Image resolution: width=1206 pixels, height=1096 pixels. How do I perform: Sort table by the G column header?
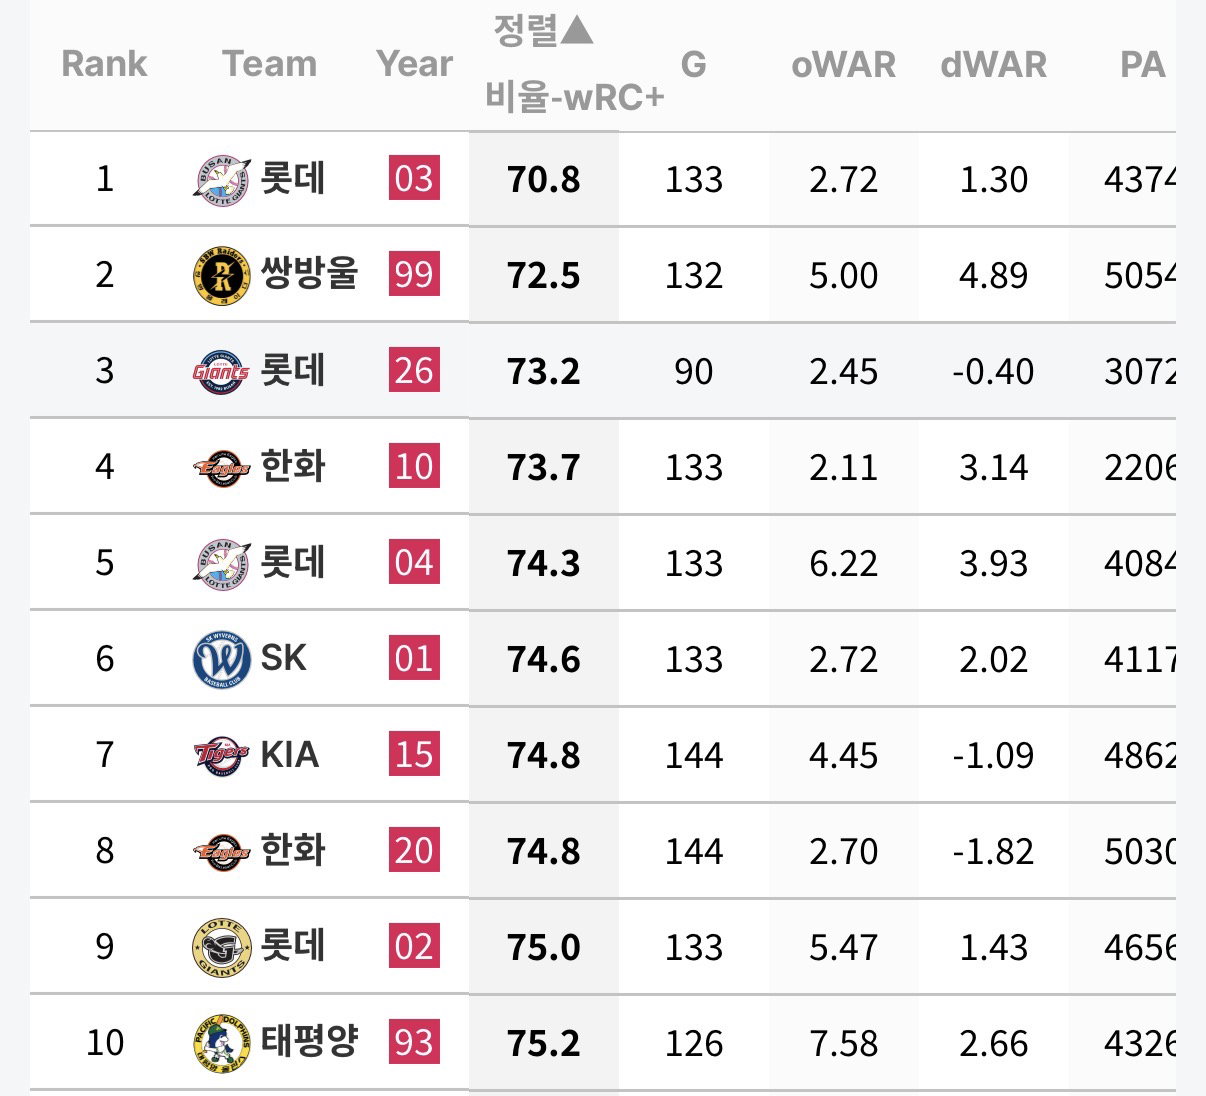[693, 65]
